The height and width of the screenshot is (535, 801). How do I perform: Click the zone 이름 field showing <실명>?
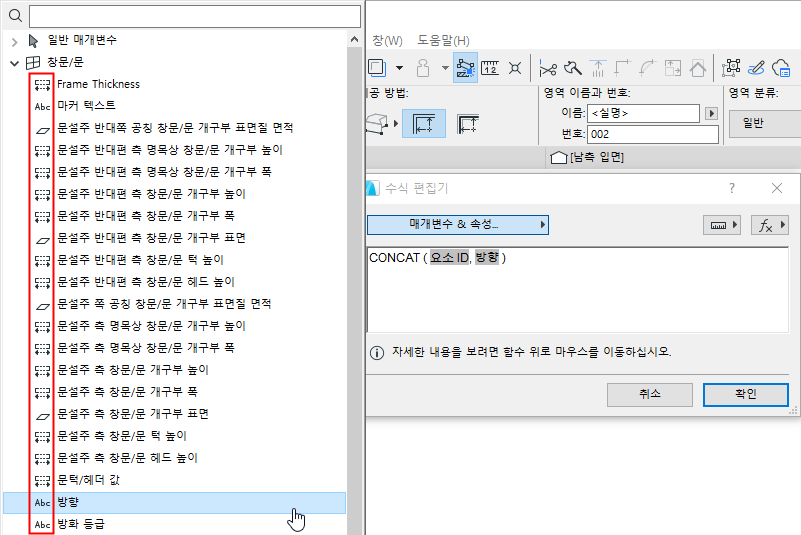(x=644, y=113)
